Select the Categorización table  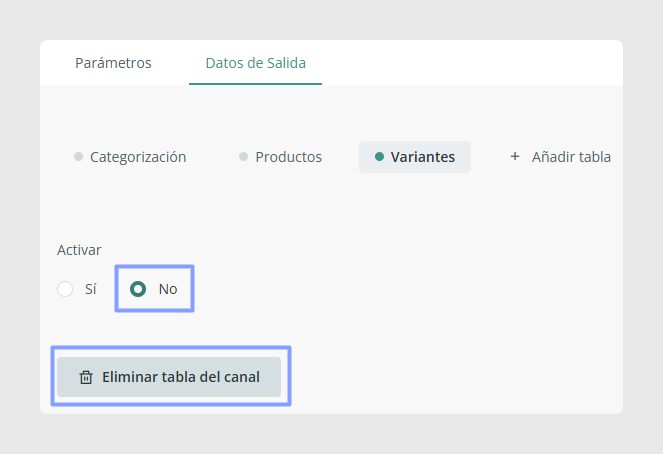130,157
